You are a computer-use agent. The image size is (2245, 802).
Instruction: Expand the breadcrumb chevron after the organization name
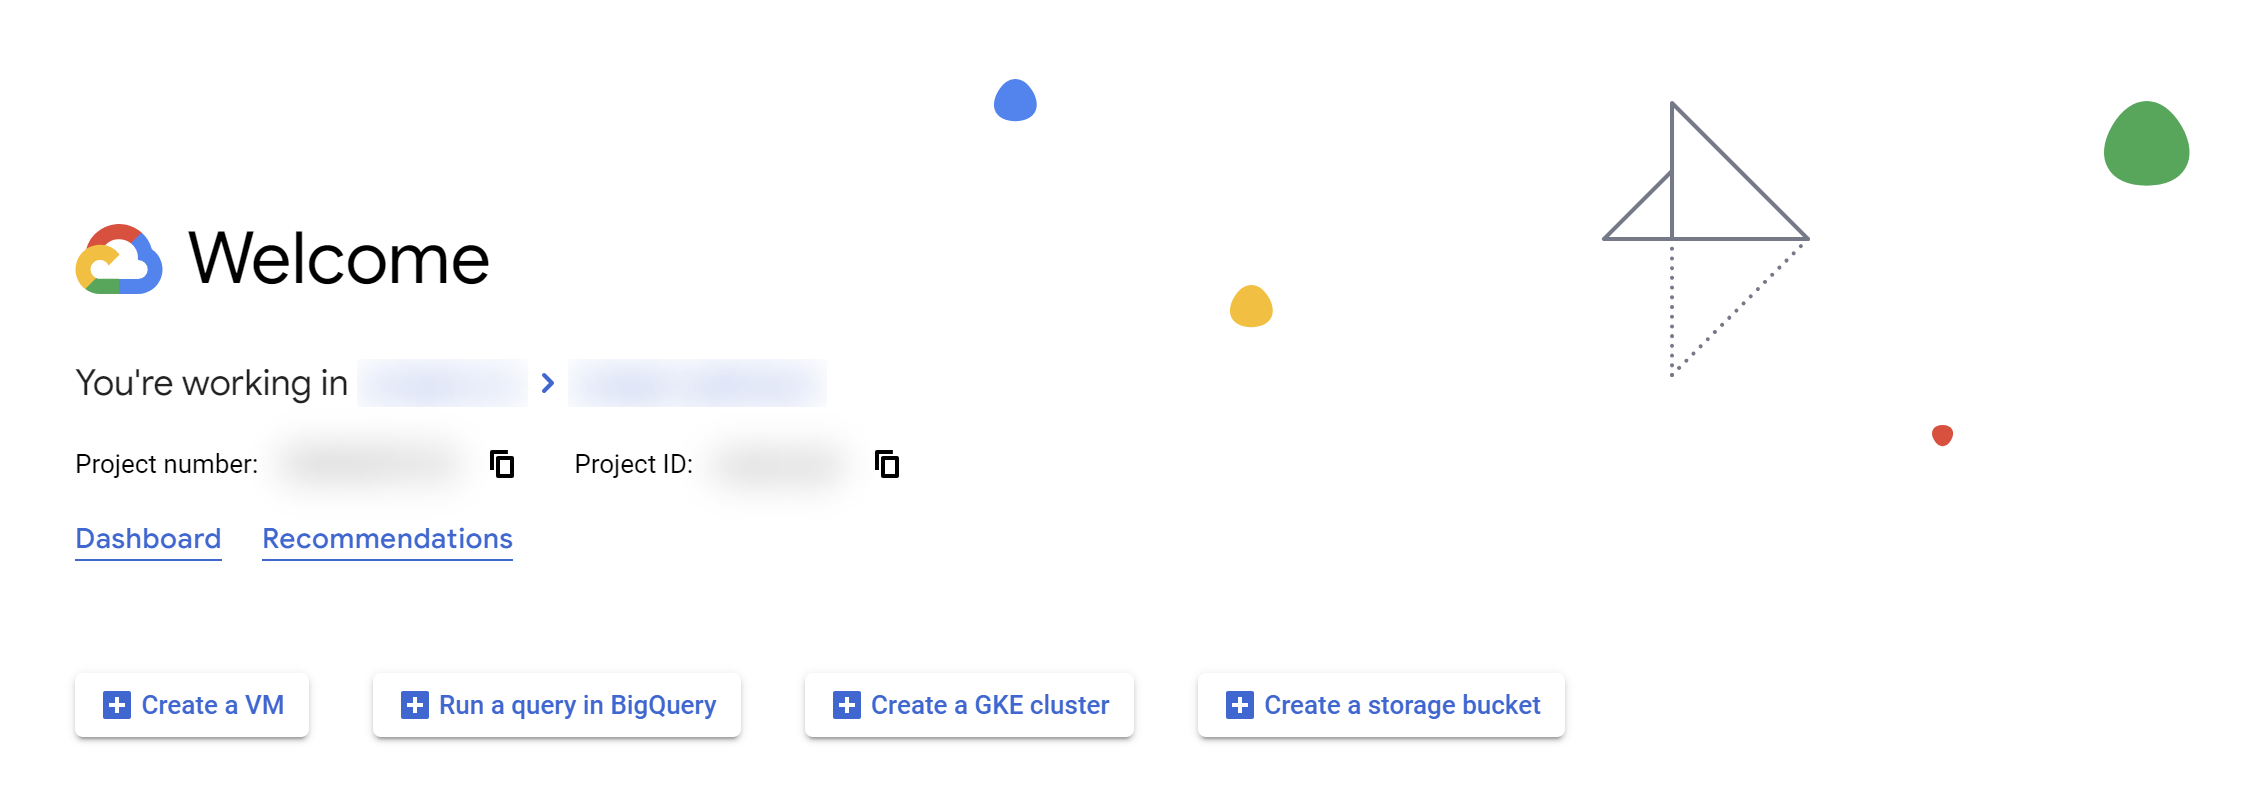[x=547, y=382]
